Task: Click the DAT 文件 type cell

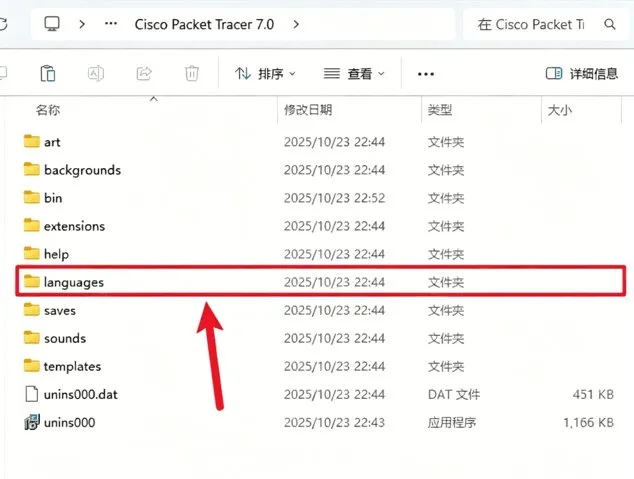Action: (454, 395)
